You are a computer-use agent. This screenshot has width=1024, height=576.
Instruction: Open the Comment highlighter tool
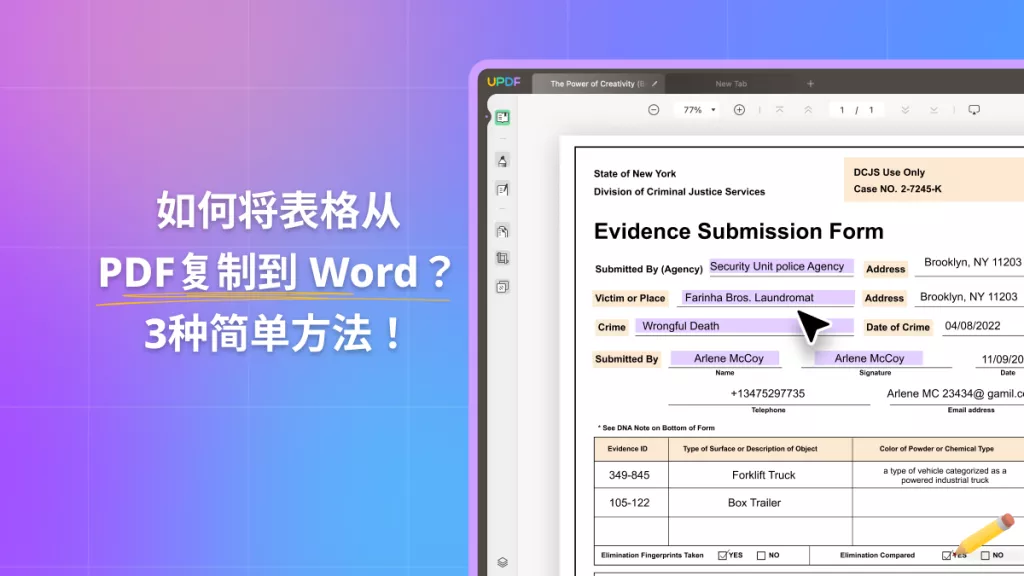point(502,161)
